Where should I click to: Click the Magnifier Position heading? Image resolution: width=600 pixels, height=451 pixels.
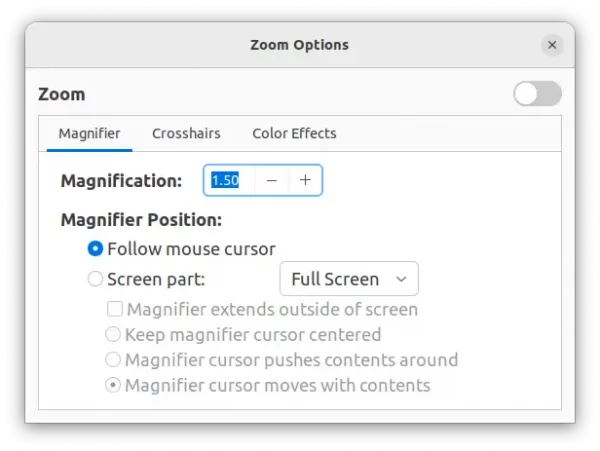[141, 220]
